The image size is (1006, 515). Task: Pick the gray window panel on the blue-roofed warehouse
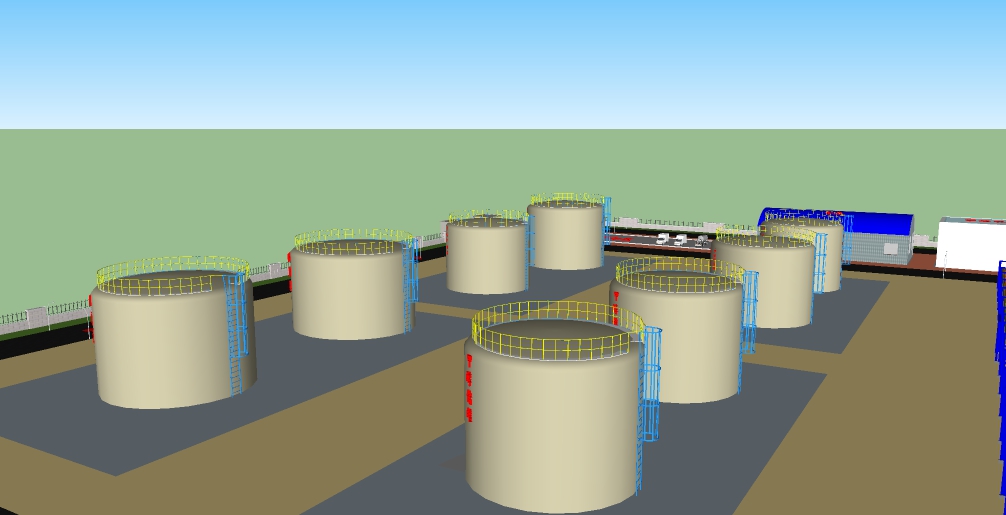coord(891,249)
